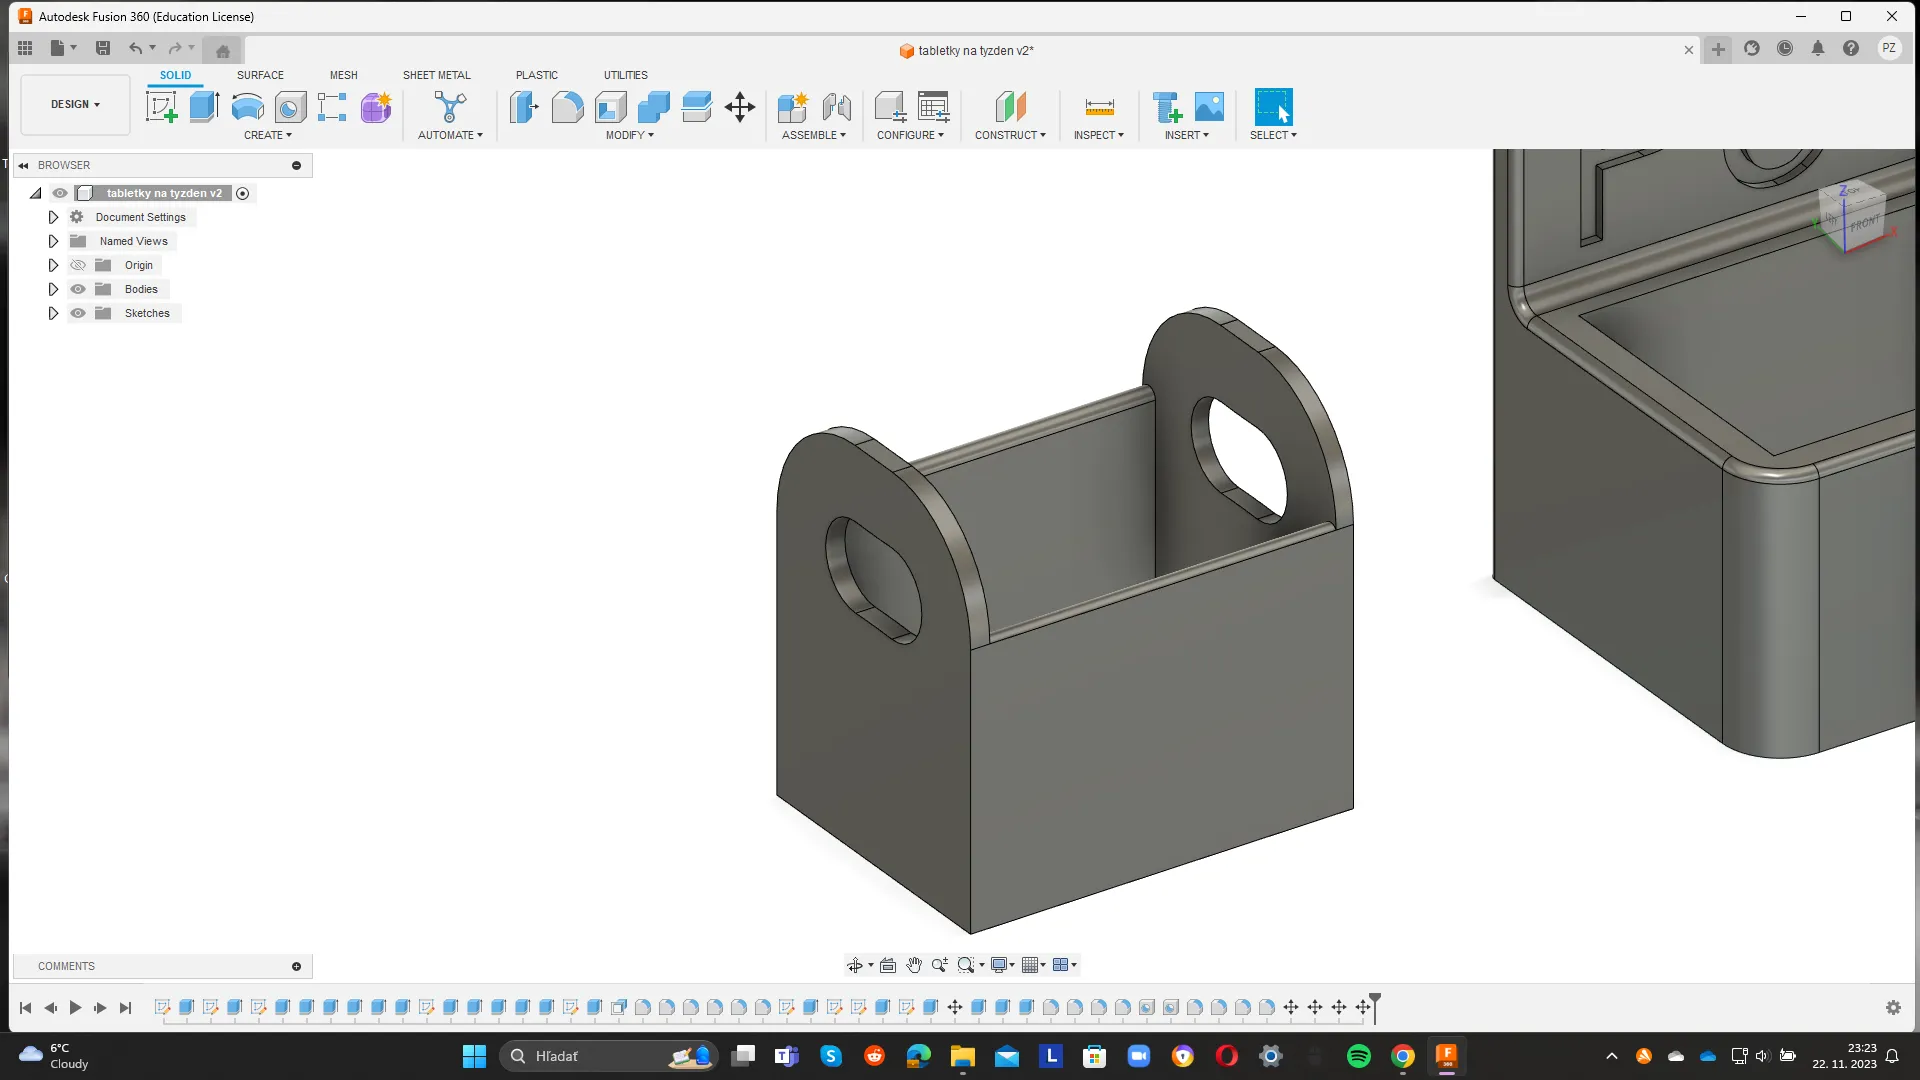Select the Fillet tool
The width and height of the screenshot is (1920, 1080).
tap(567, 107)
